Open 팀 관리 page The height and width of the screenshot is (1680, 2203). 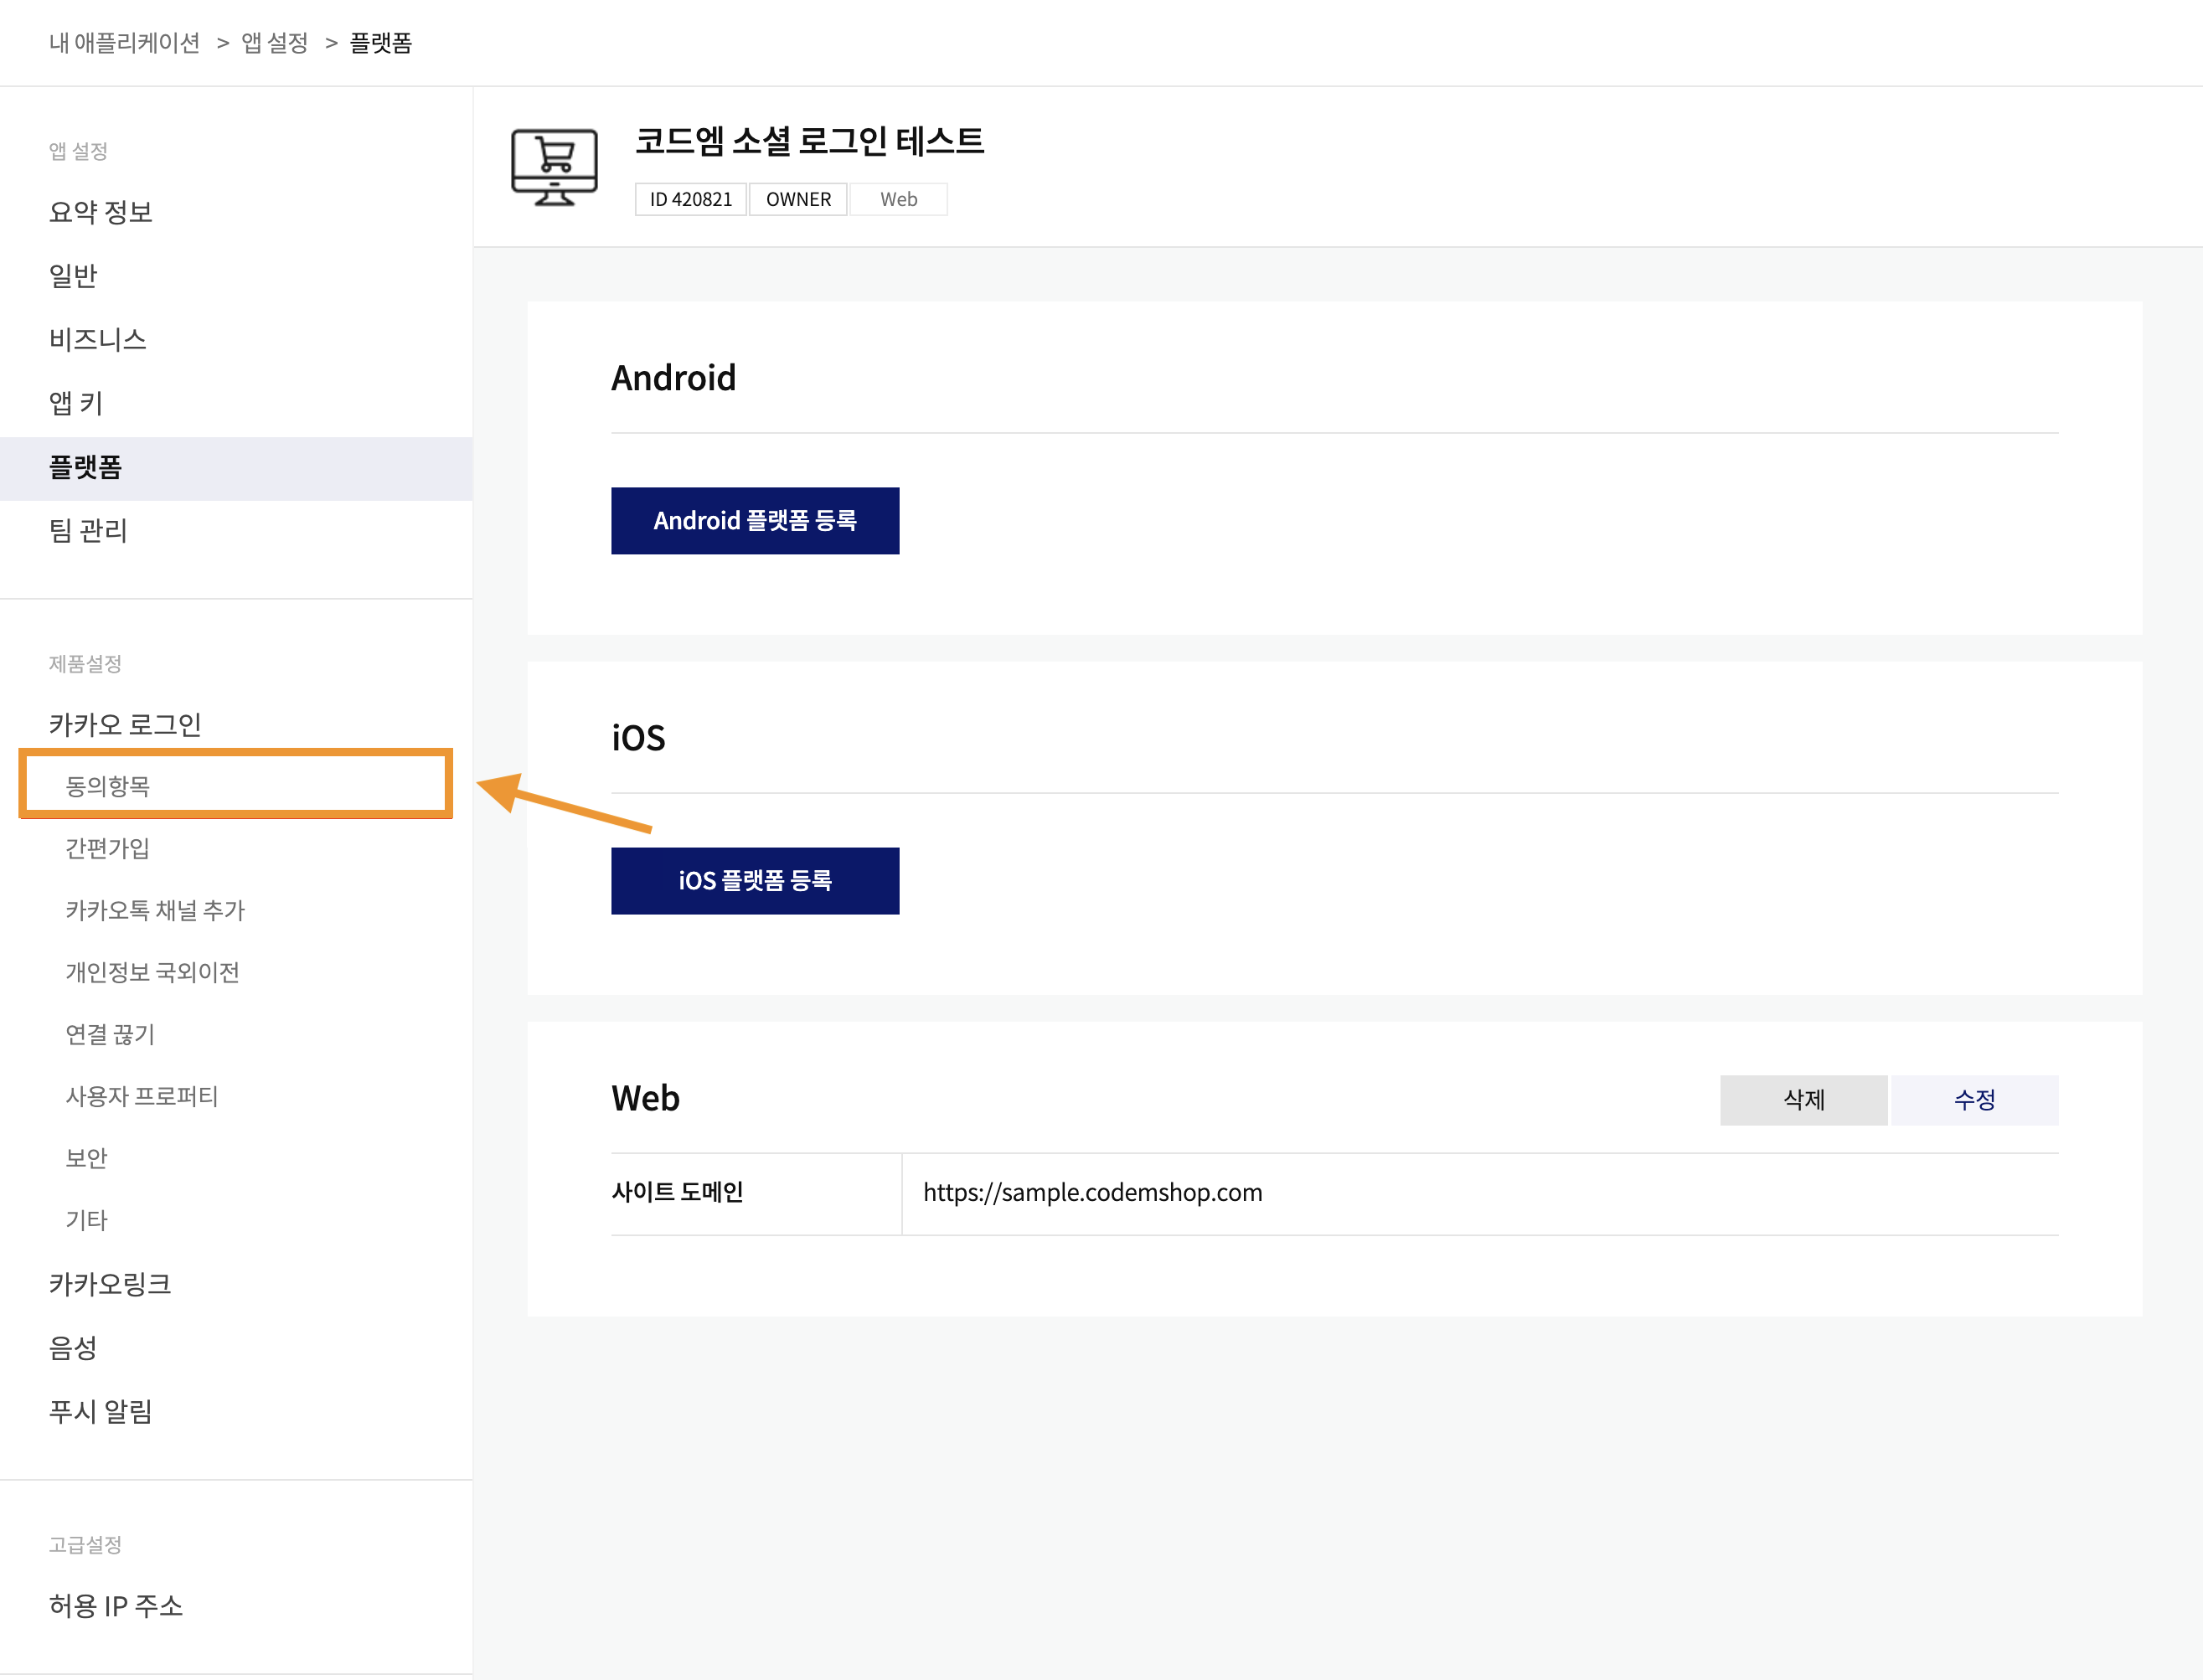[x=88, y=531]
